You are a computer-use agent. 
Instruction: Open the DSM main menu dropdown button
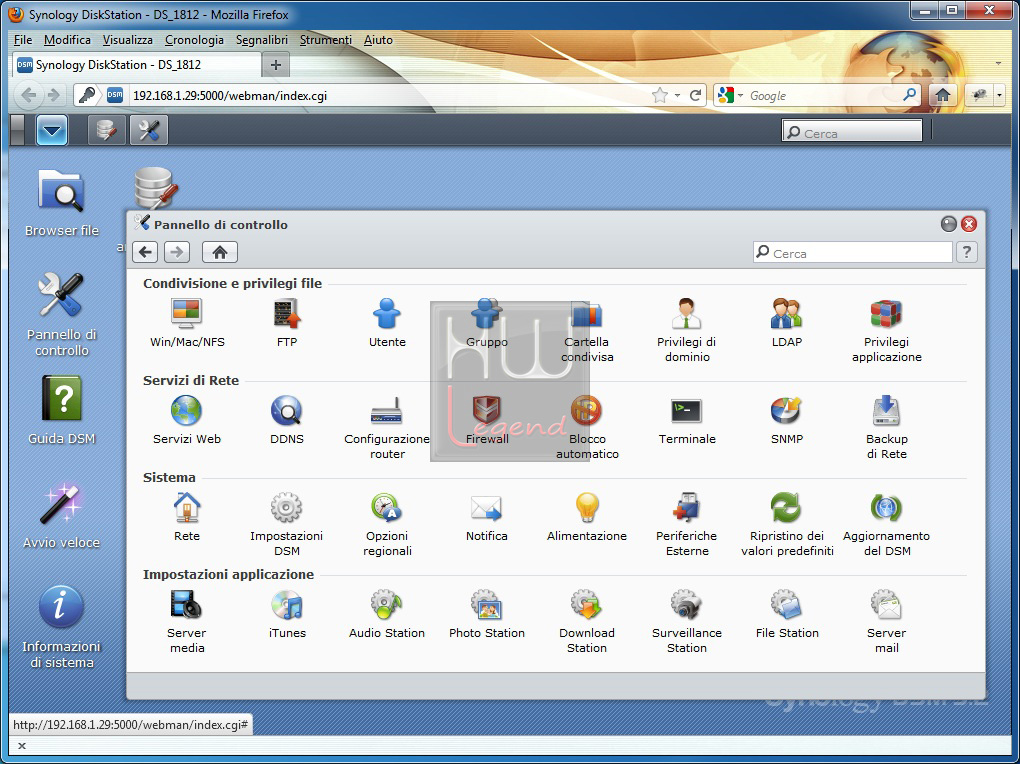click(52, 131)
